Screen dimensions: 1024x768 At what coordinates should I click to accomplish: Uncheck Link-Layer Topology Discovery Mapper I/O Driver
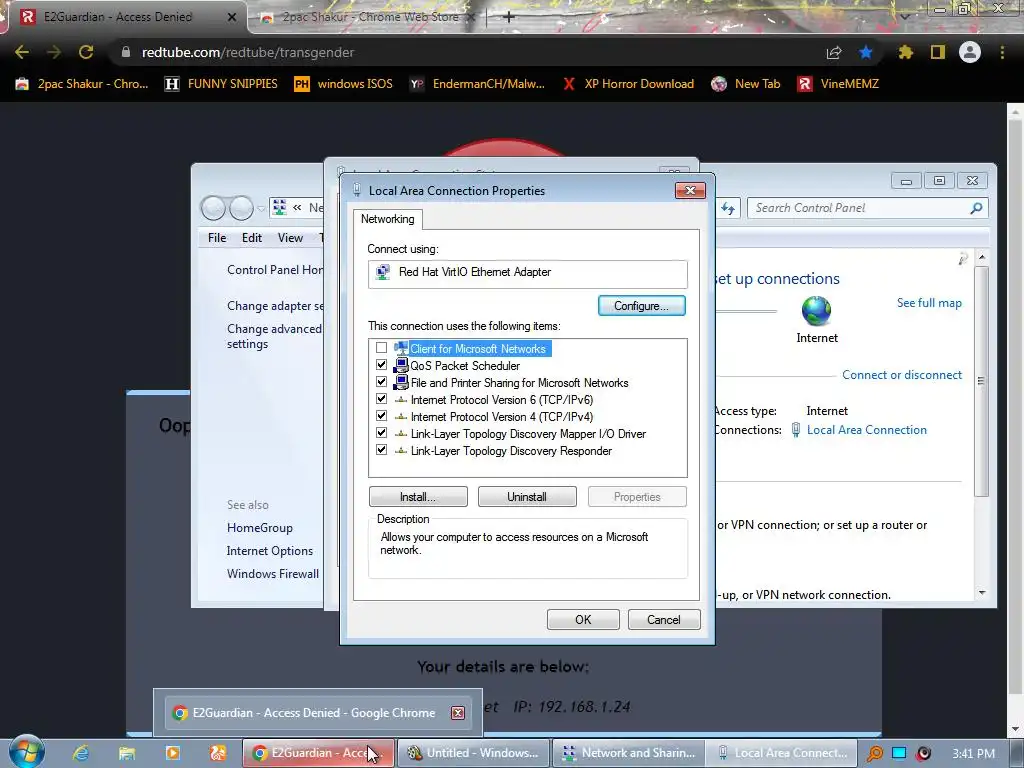(381, 434)
